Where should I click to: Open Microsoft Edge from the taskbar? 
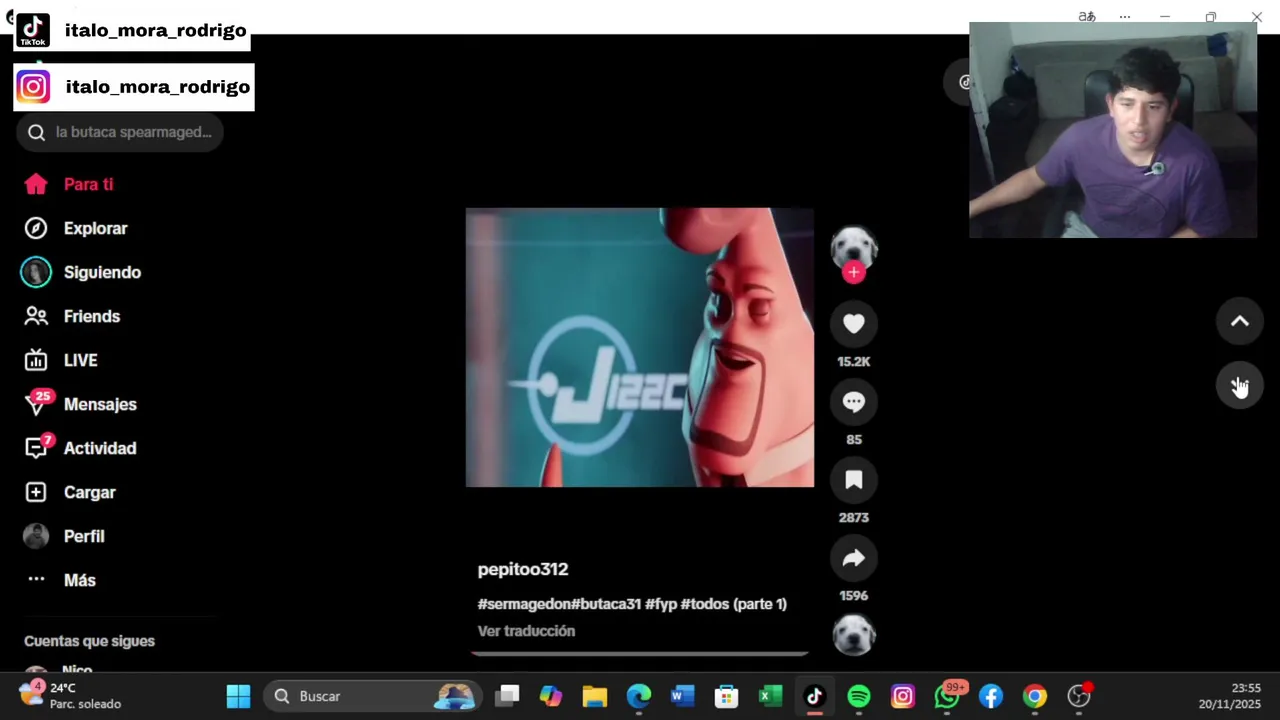639,696
